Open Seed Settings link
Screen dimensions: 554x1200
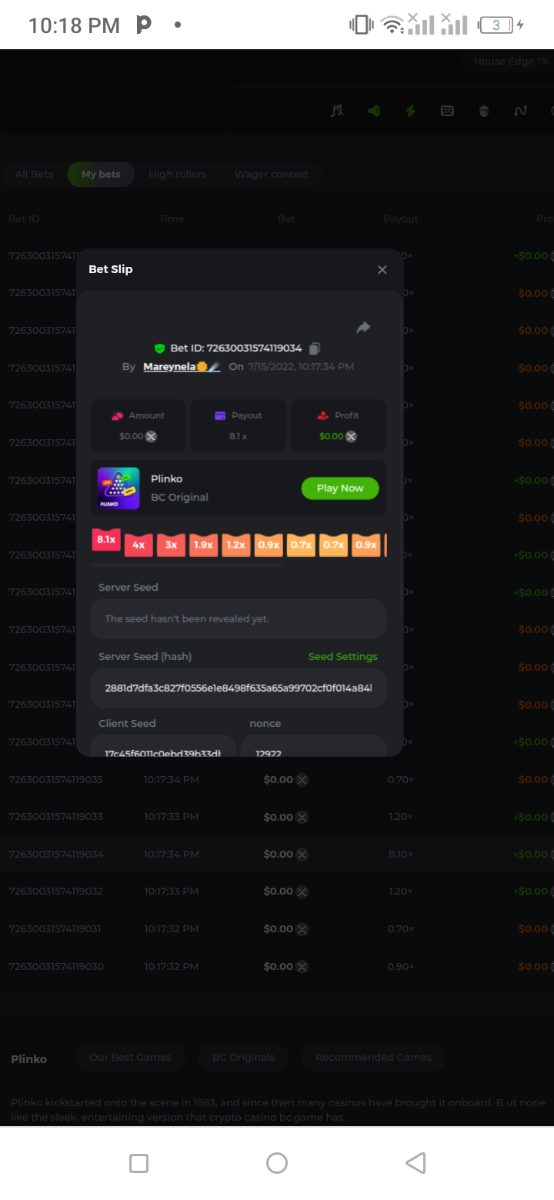343,657
